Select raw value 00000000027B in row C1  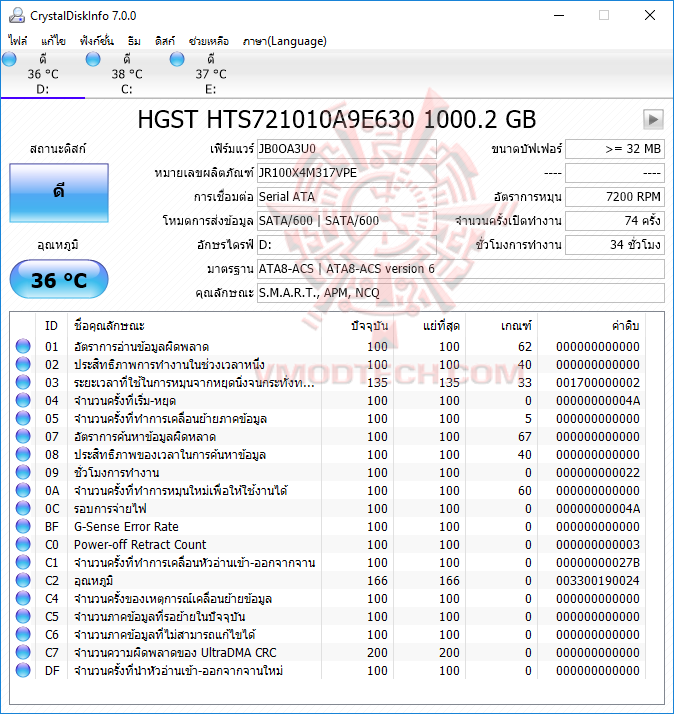pyautogui.click(x=597, y=563)
